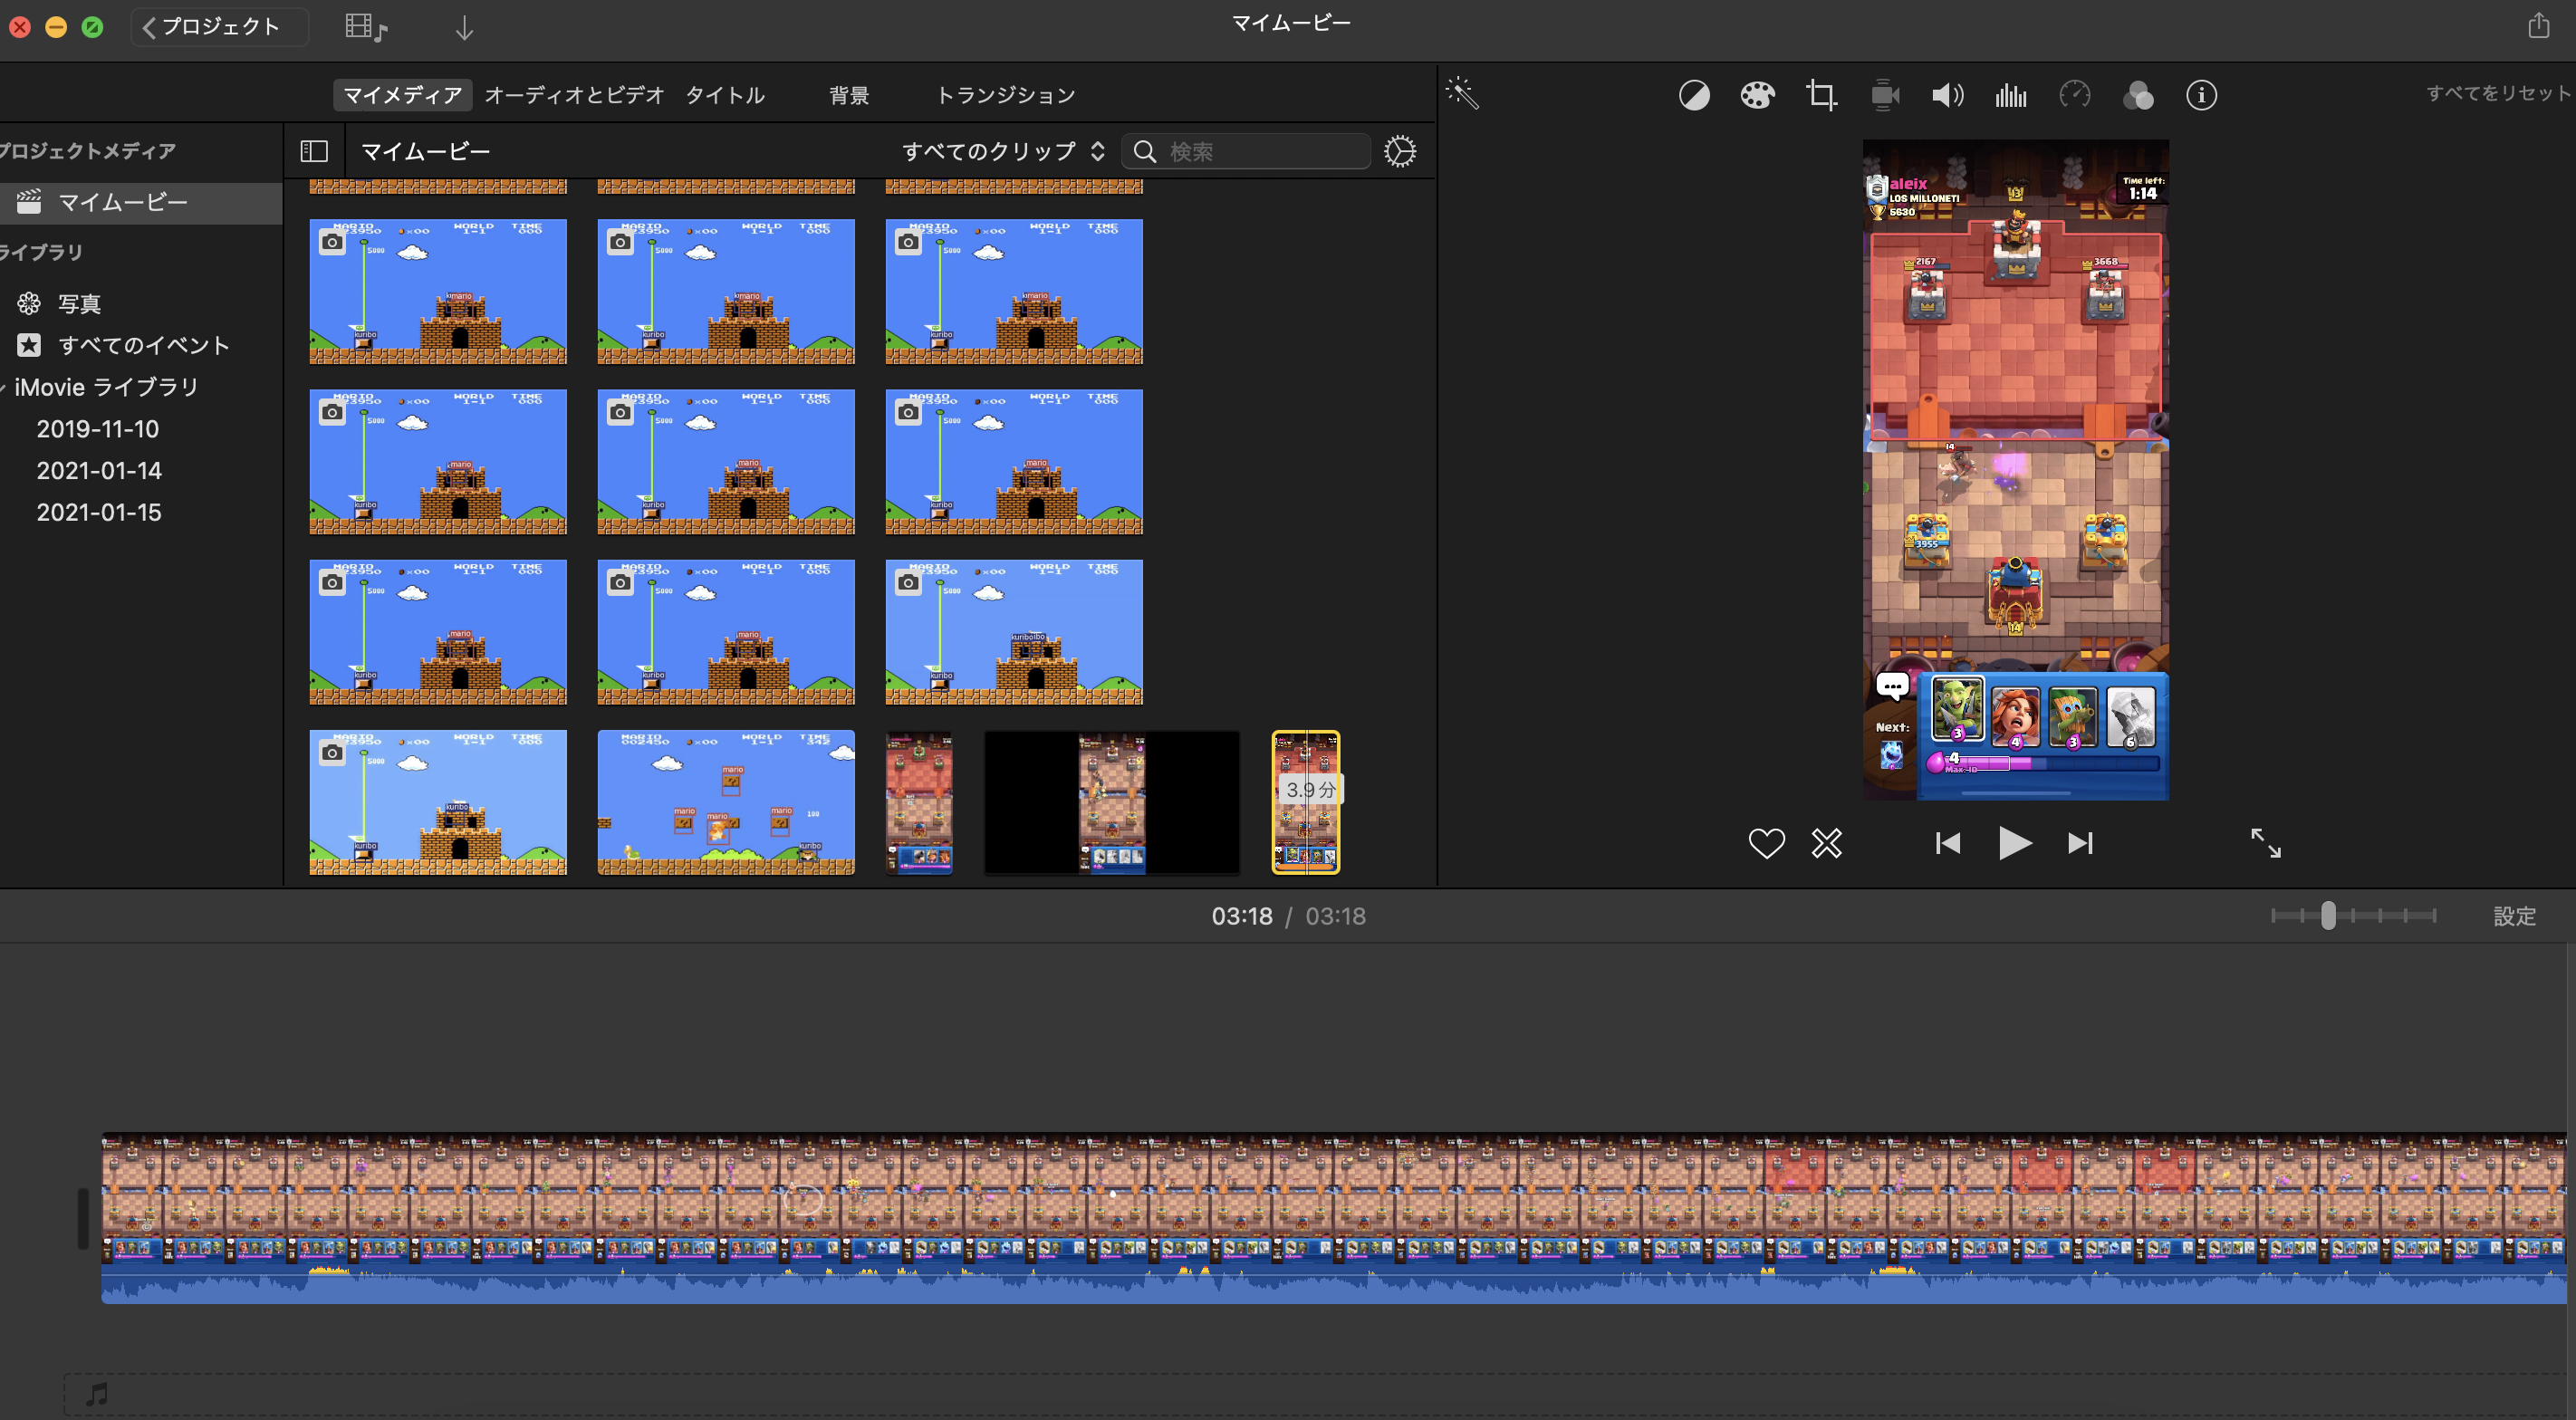Click the magic wand auto-enhance icon
The height and width of the screenshot is (1420, 2576).
[x=1462, y=94]
